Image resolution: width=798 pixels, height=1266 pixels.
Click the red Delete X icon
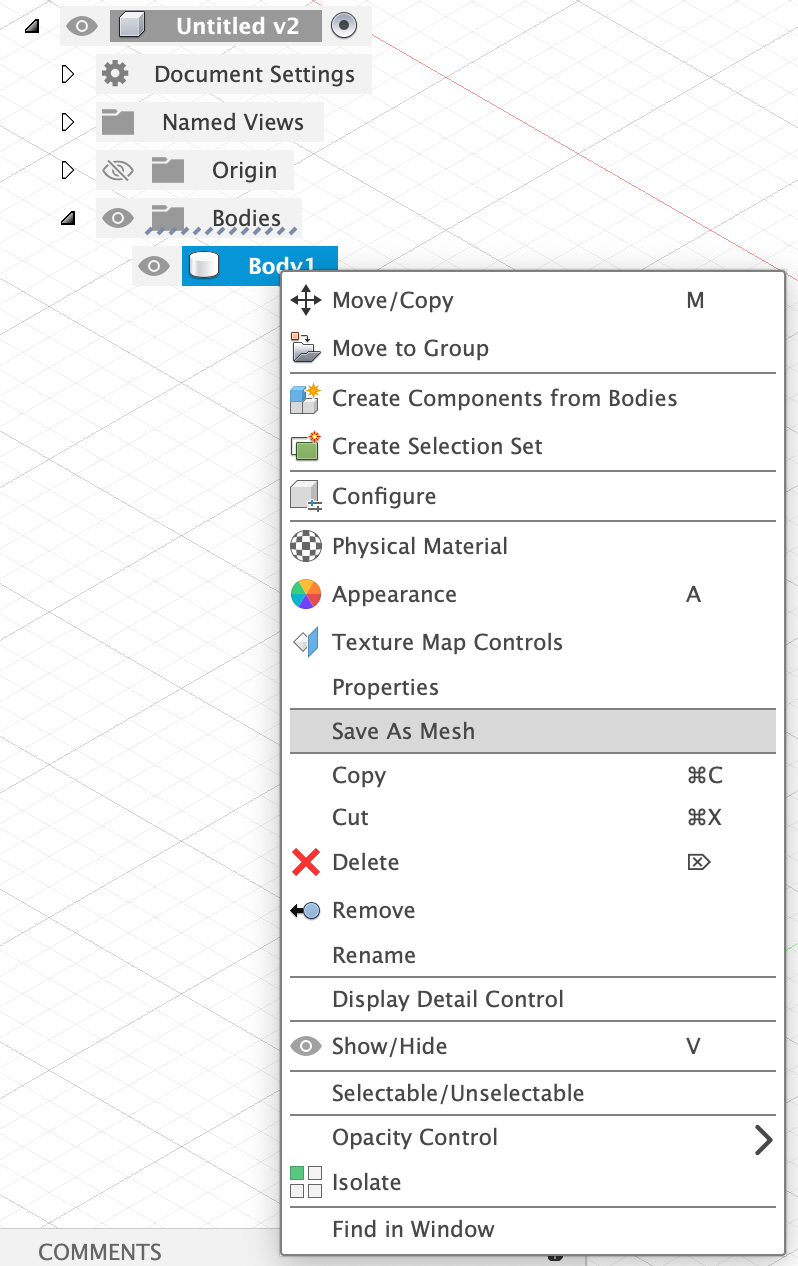click(306, 862)
